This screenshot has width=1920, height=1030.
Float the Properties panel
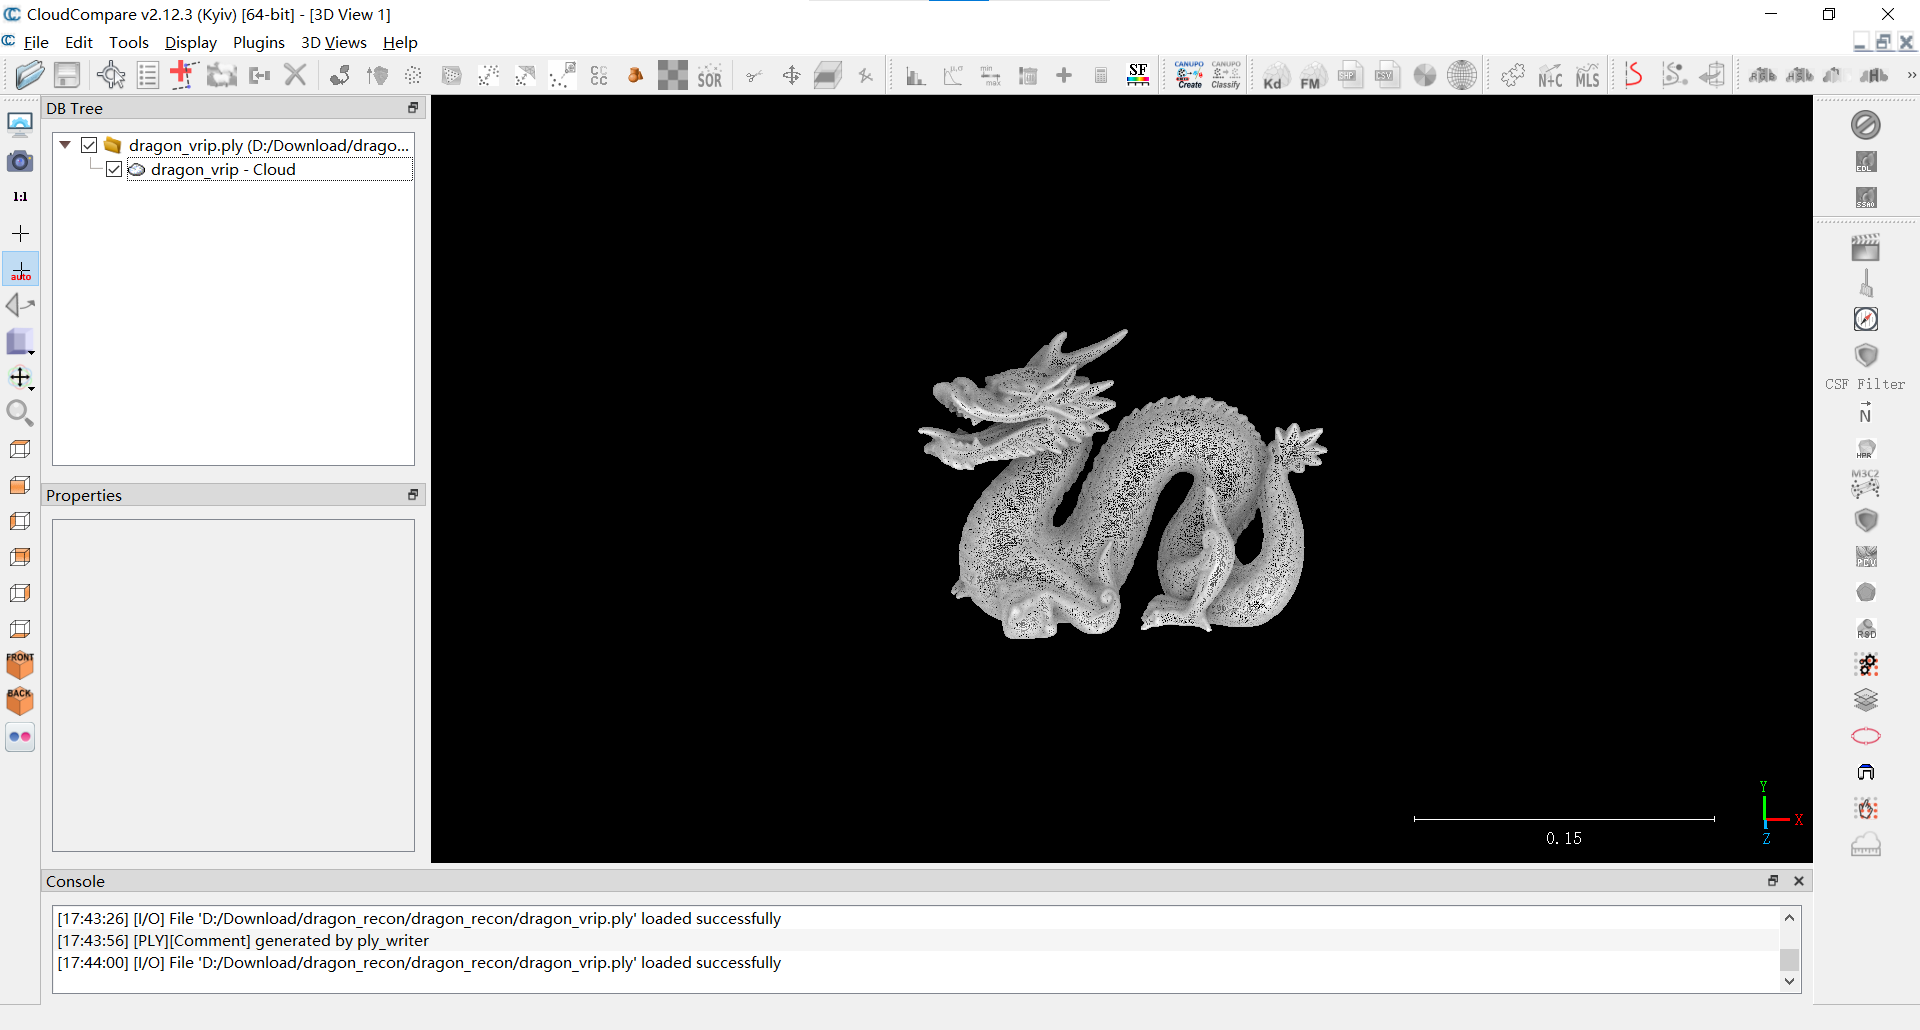click(413, 495)
